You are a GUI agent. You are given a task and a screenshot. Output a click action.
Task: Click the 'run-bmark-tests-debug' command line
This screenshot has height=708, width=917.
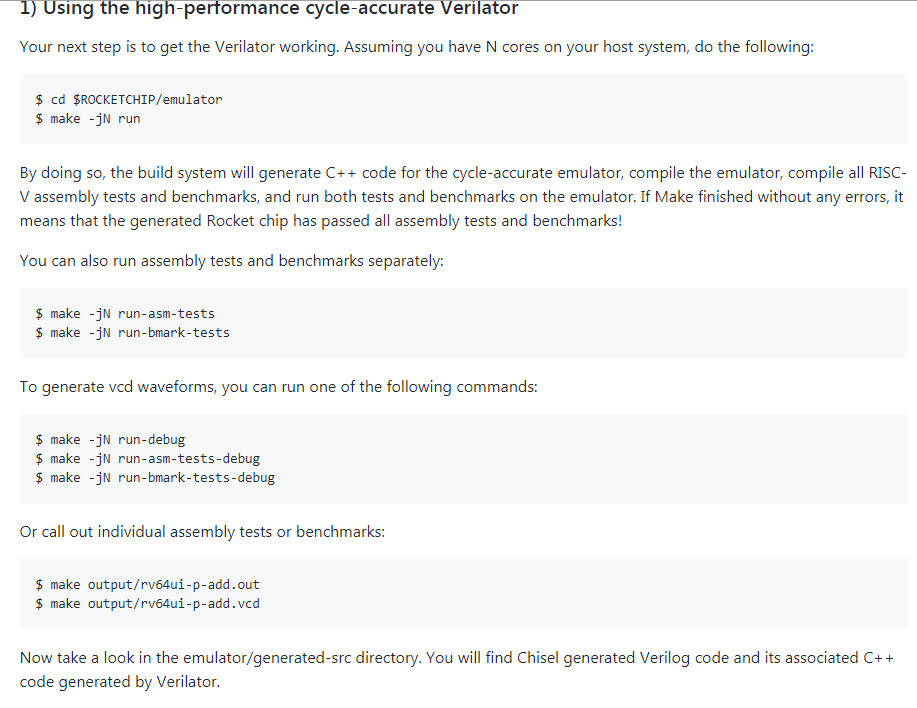click(155, 478)
